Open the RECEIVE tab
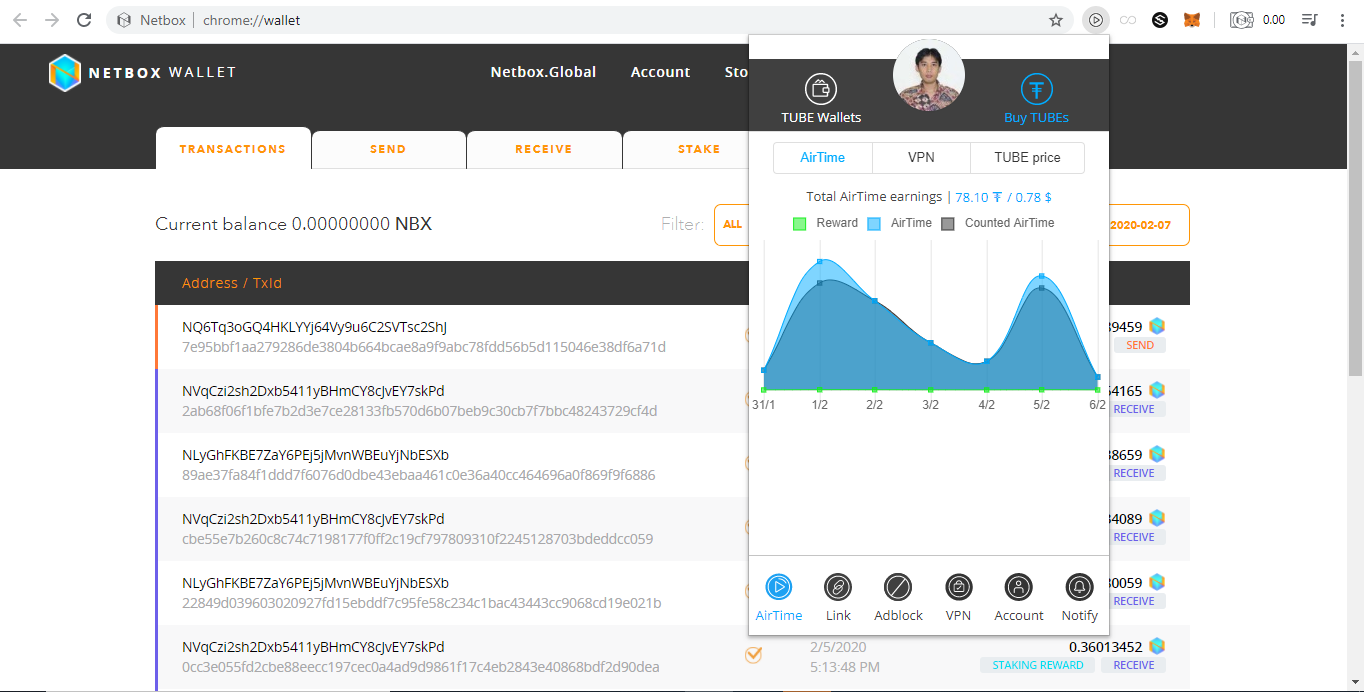1364x692 pixels. (x=544, y=149)
